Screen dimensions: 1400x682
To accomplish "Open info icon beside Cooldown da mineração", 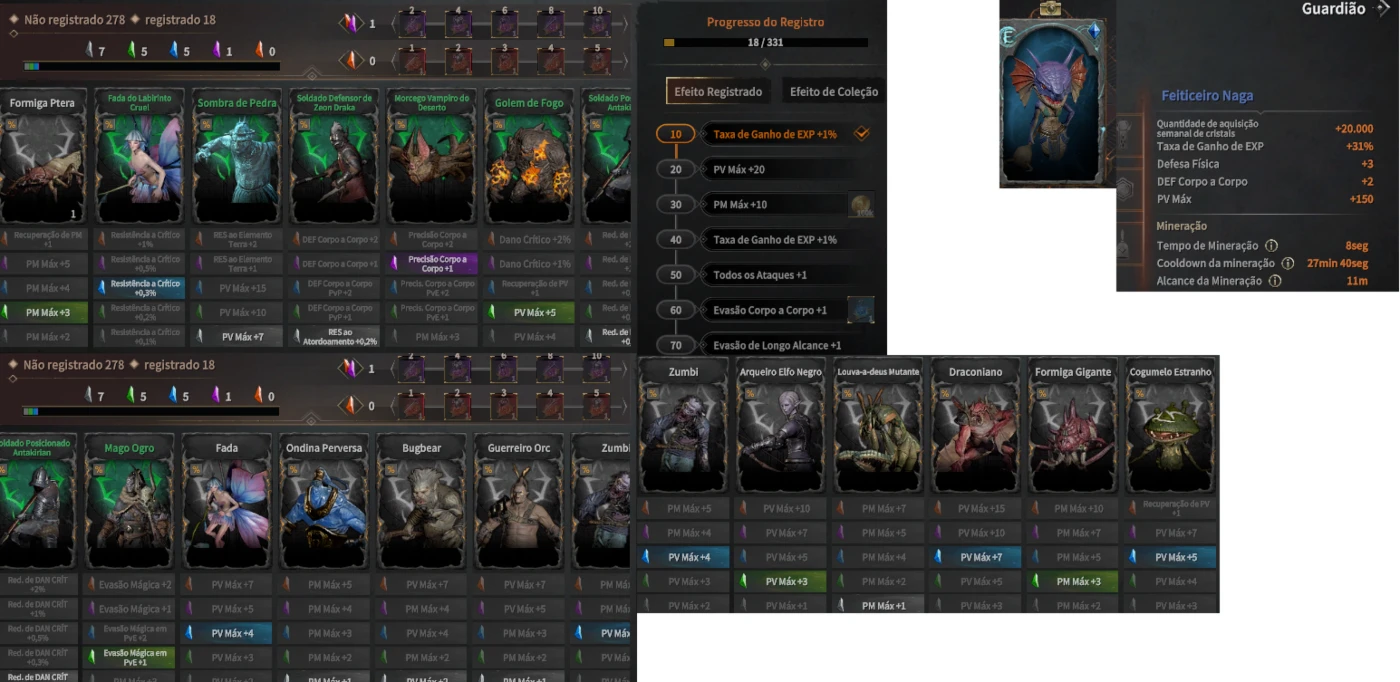I will pyautogui.click(x=1288, y=263).
